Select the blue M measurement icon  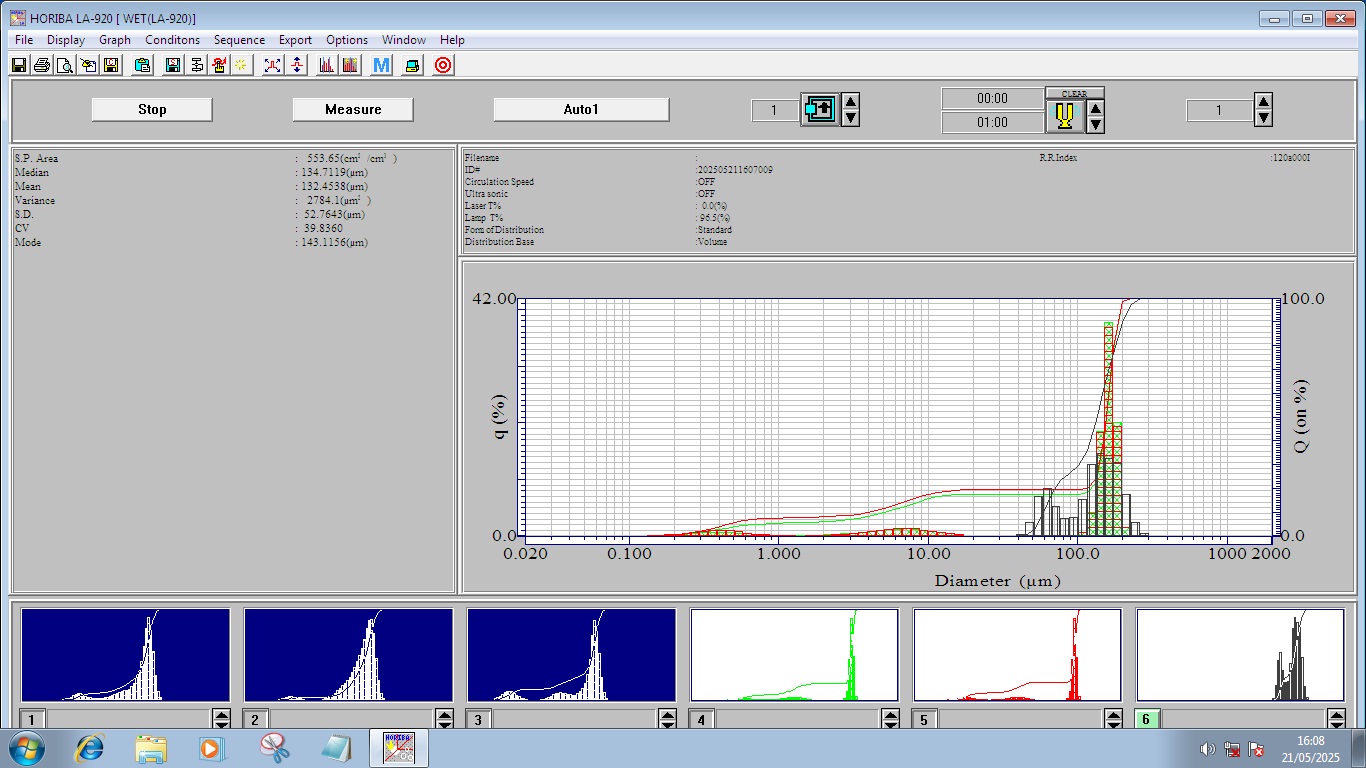click(380, 65)
